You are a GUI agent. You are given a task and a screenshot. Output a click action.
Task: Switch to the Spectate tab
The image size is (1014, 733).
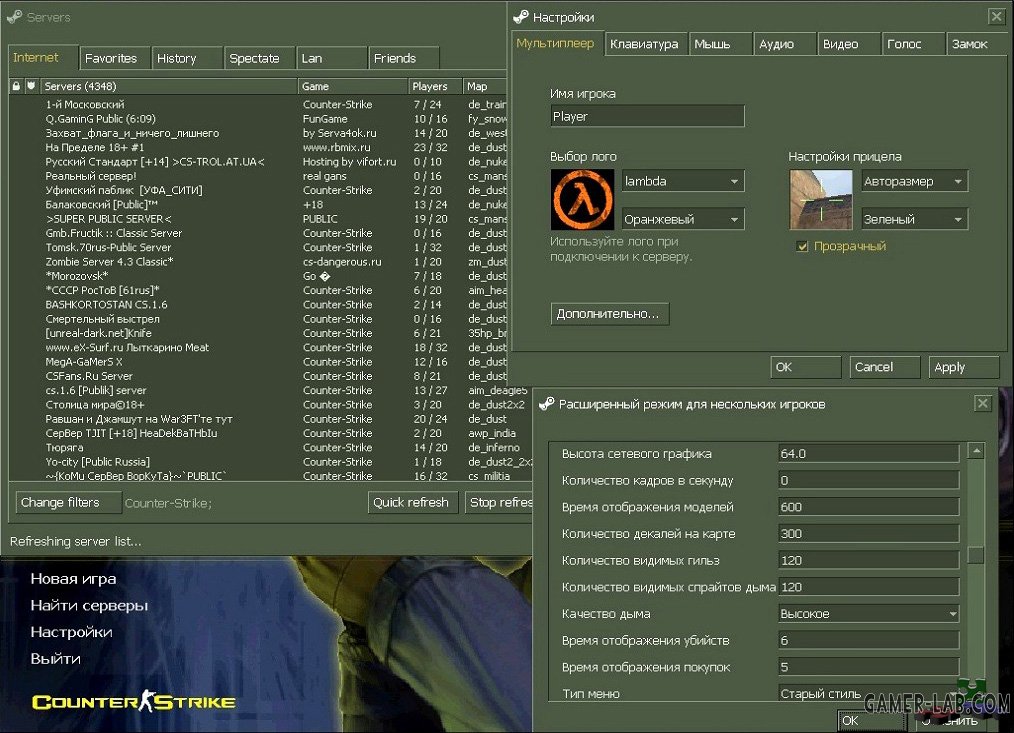click(x=259, y=58)
